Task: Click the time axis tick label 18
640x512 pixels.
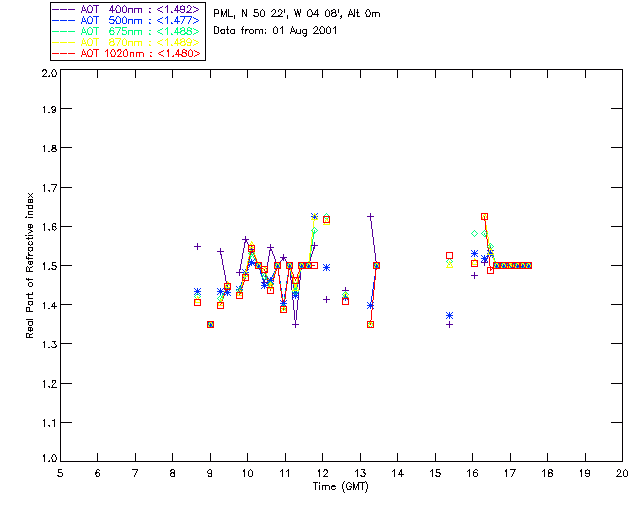Action: coord(547,473)
